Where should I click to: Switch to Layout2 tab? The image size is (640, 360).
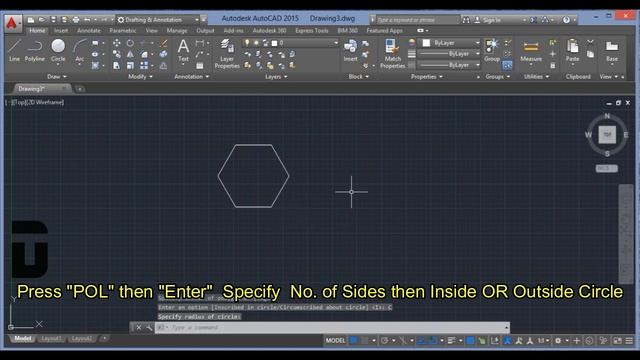(x=82, y=339)
